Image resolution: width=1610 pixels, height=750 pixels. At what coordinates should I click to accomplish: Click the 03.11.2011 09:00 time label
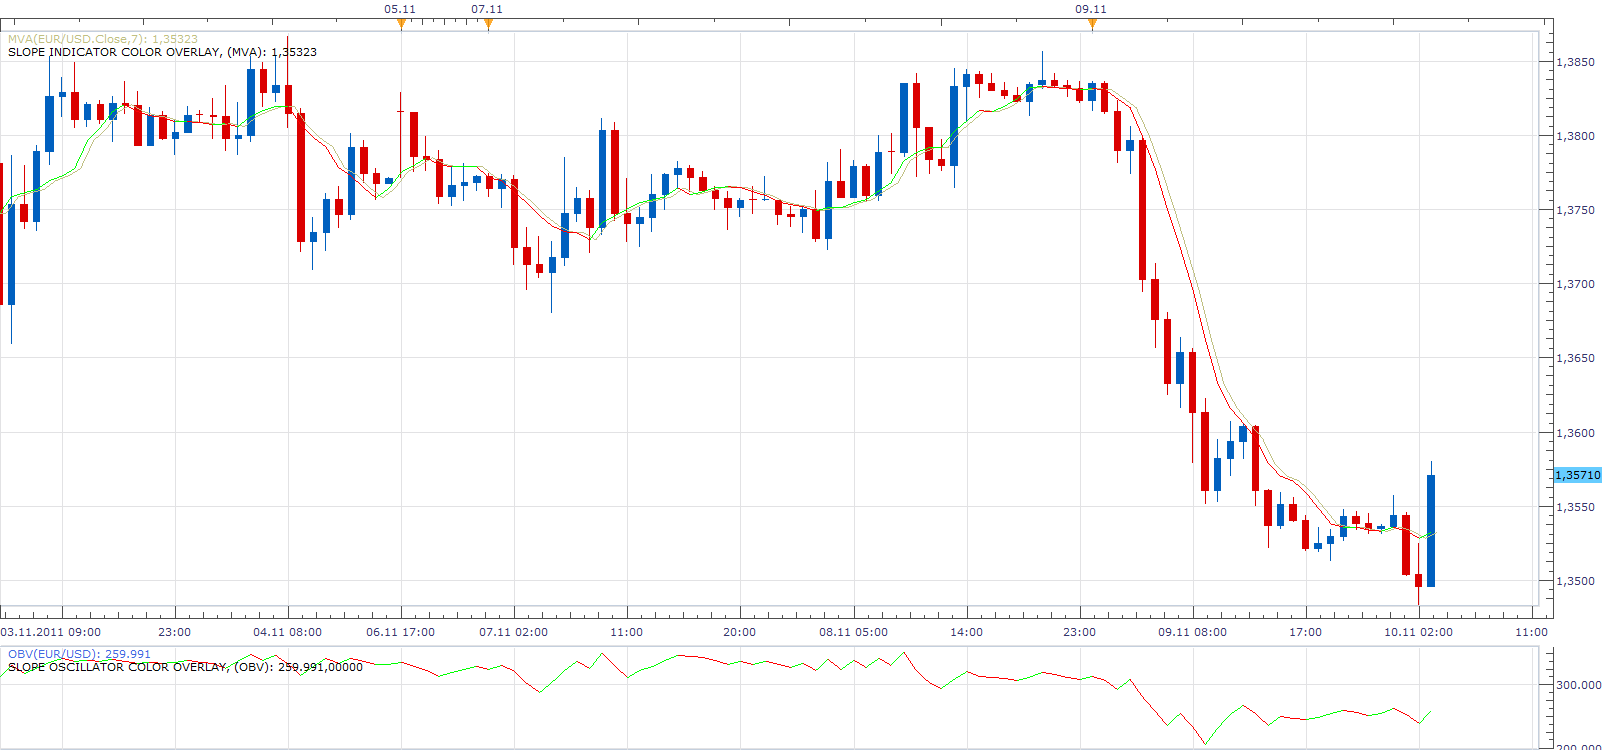(51, 632)
